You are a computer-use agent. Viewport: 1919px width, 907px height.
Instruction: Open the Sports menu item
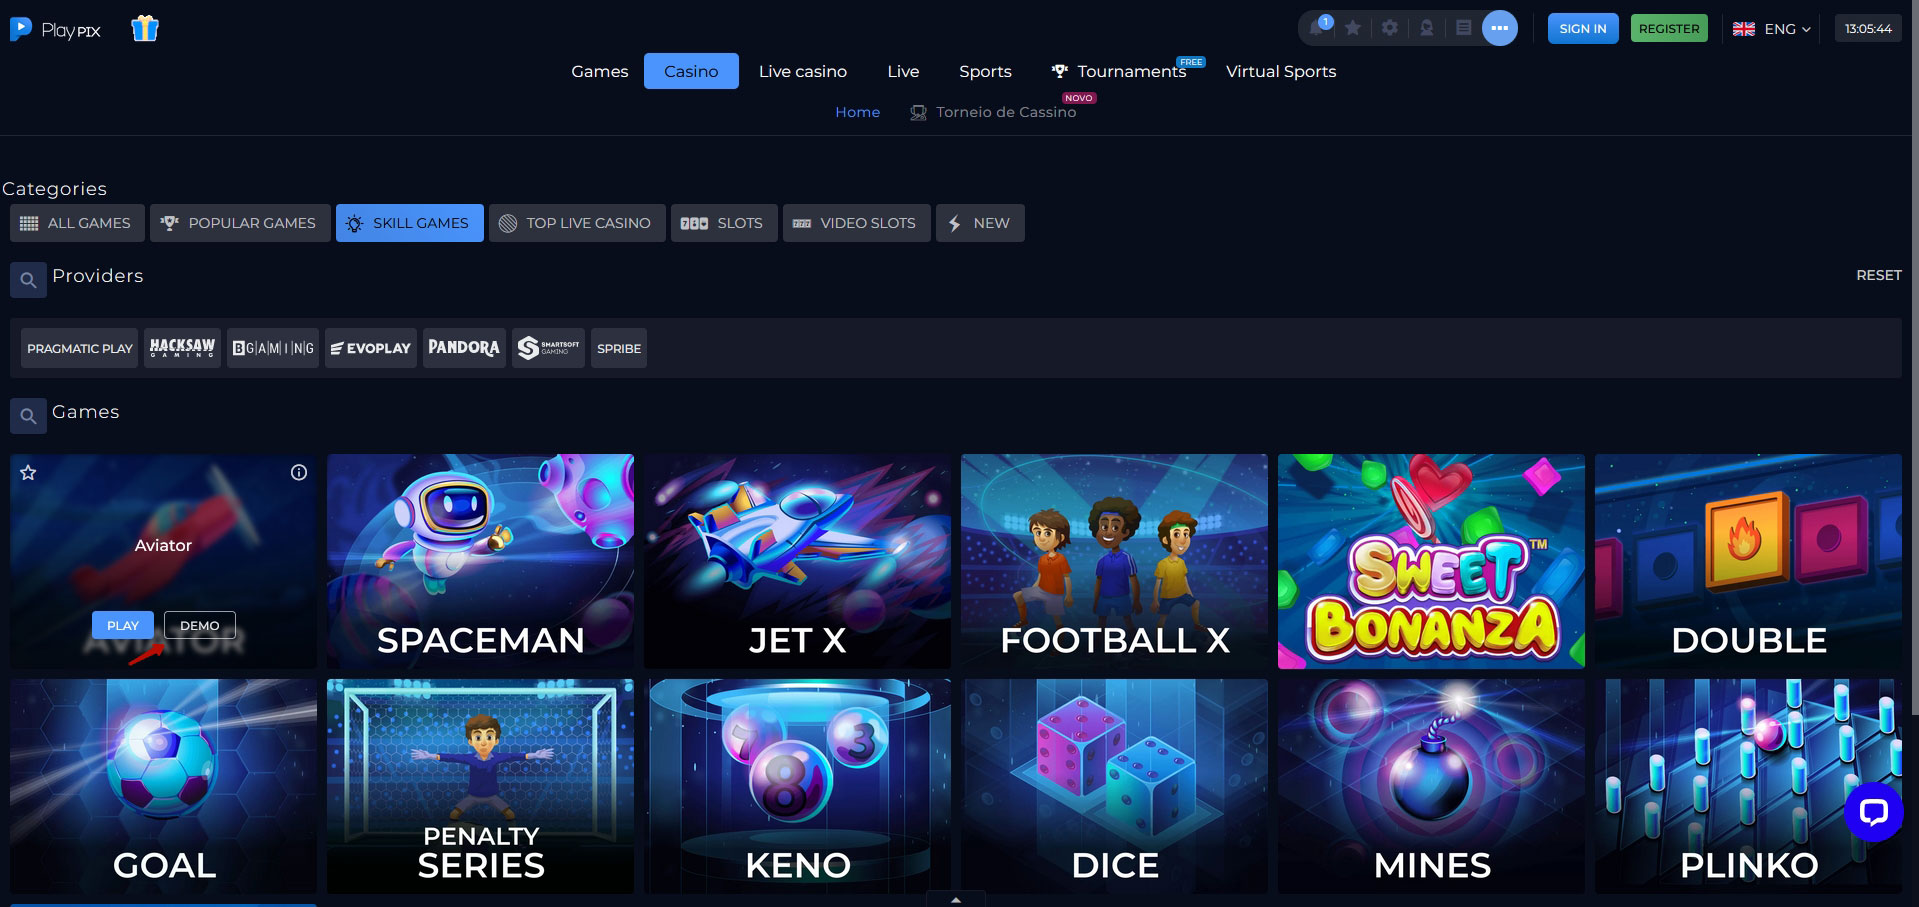coord(985,71)
